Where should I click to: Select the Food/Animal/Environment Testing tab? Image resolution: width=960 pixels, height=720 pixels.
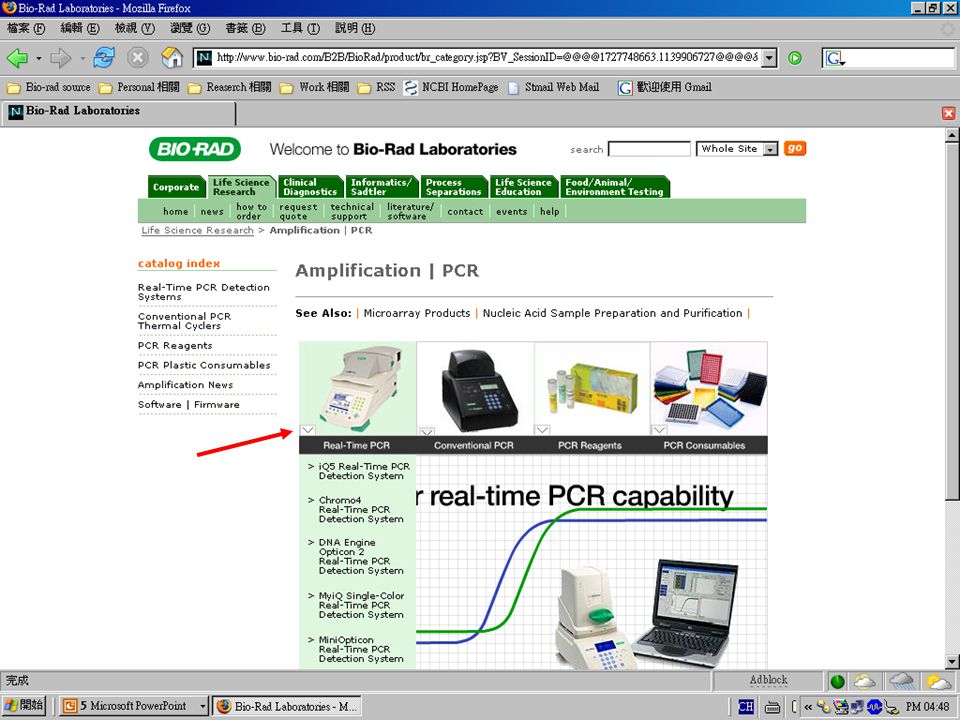pos(615,187)
